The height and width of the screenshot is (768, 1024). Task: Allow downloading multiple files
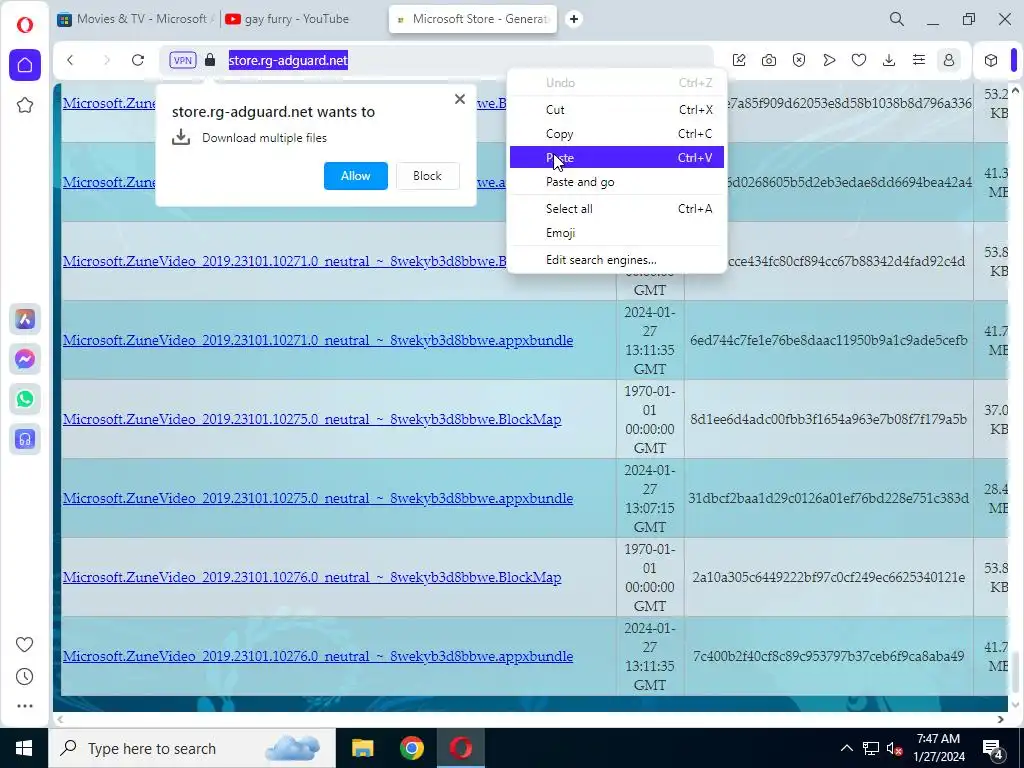[355, 176]
